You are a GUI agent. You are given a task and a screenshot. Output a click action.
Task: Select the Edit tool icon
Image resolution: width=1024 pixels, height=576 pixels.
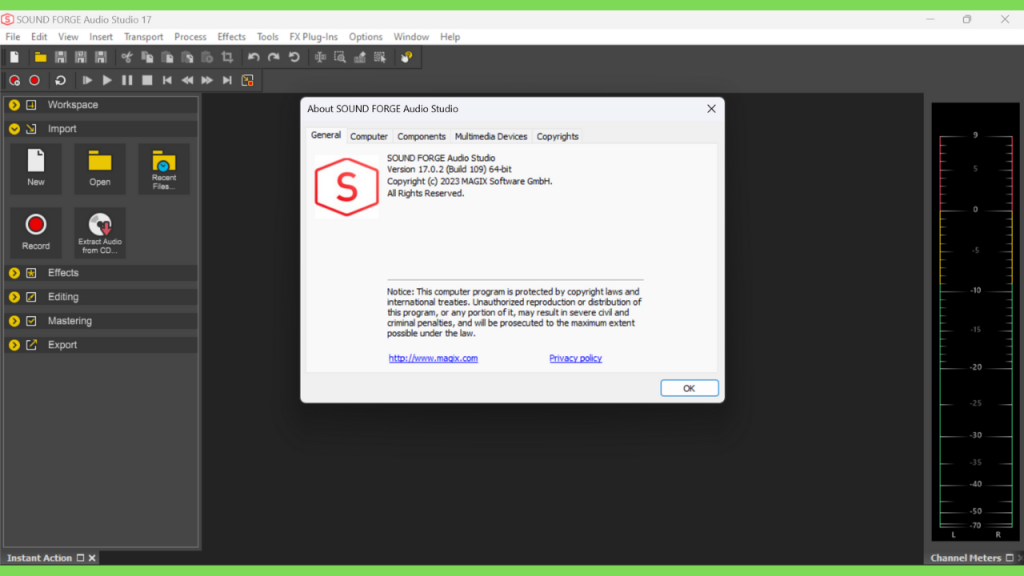pos(320,57)
